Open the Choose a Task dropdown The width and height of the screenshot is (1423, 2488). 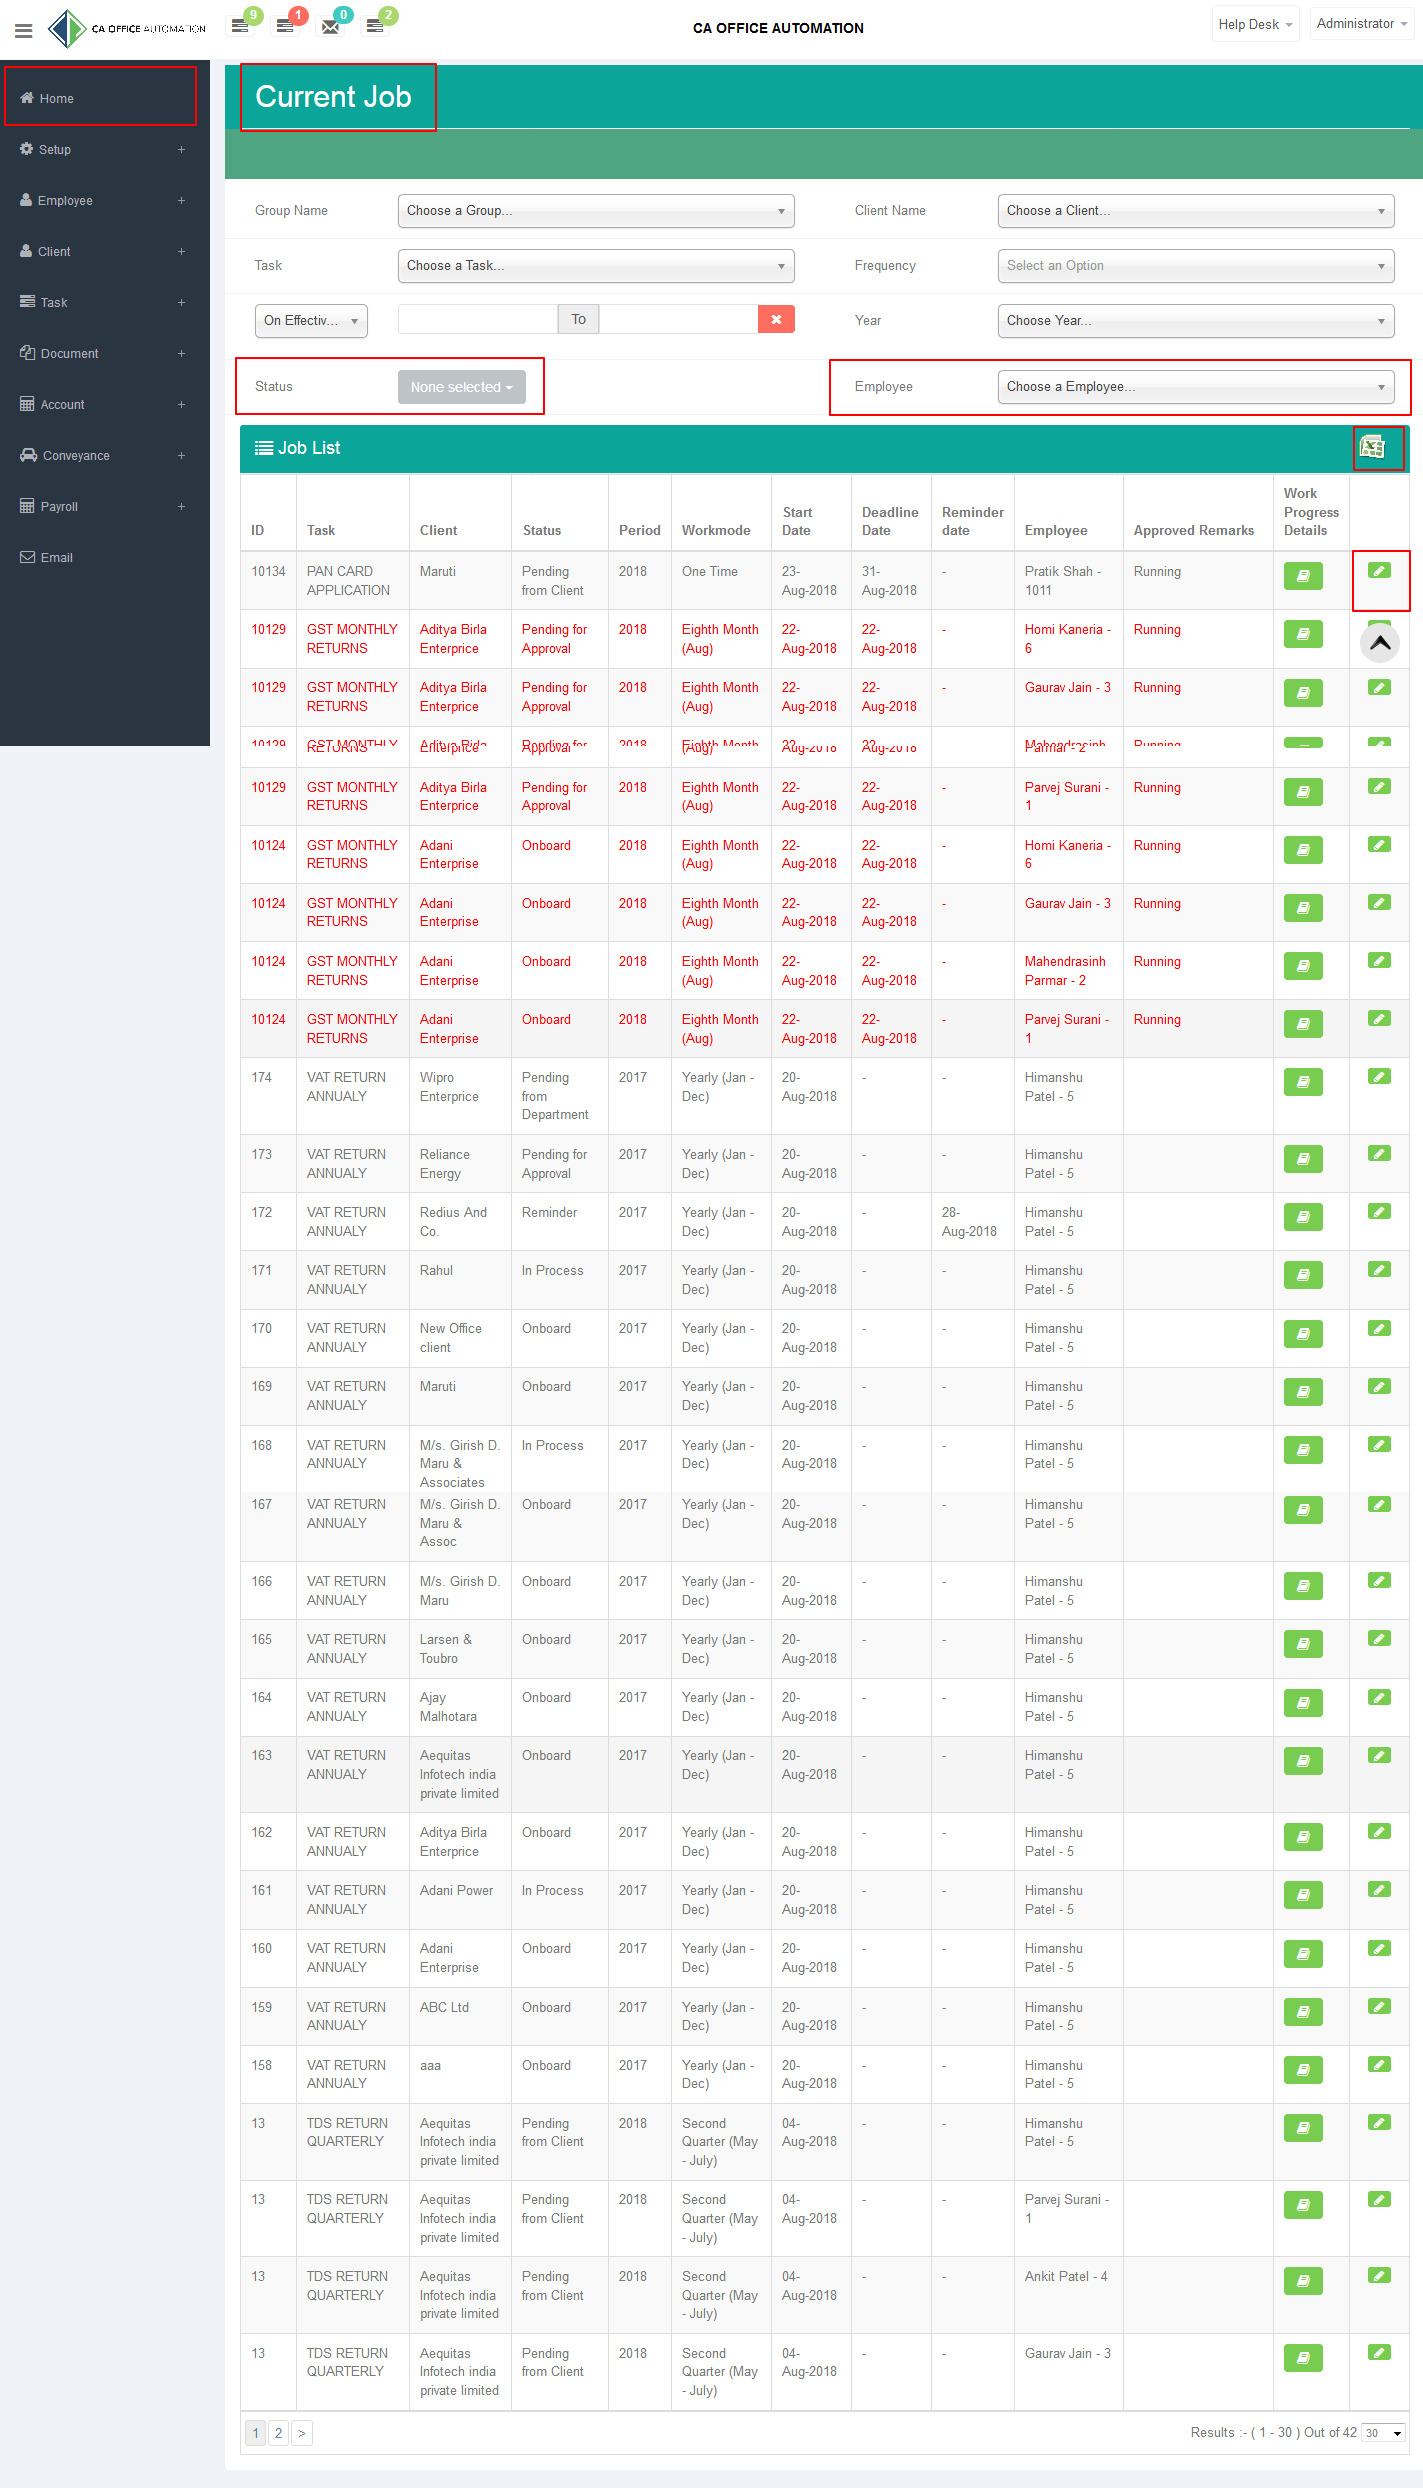tap(596, 266)
